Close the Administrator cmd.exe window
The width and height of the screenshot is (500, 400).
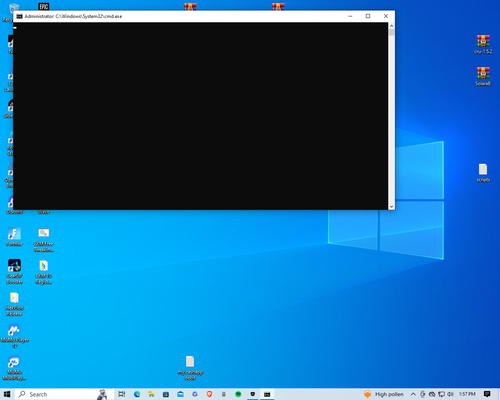click(x=386, y=16)
